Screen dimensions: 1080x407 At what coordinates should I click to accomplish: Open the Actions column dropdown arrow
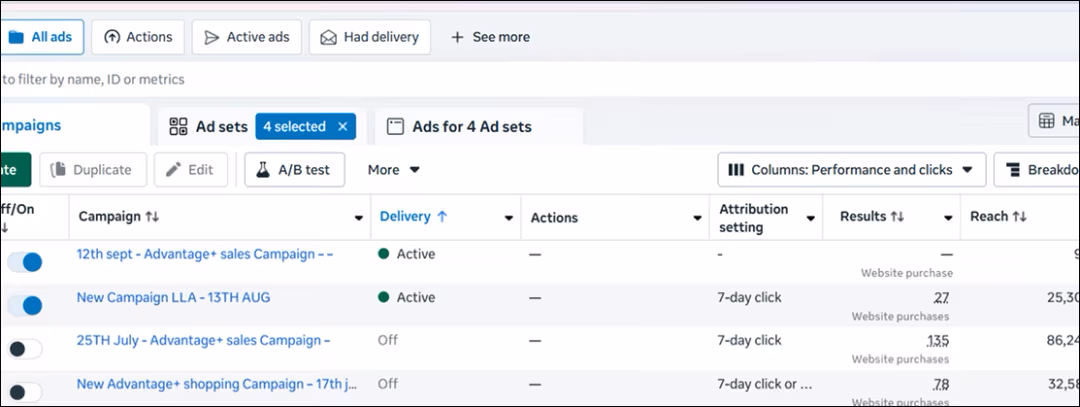[x=697, y=218]
